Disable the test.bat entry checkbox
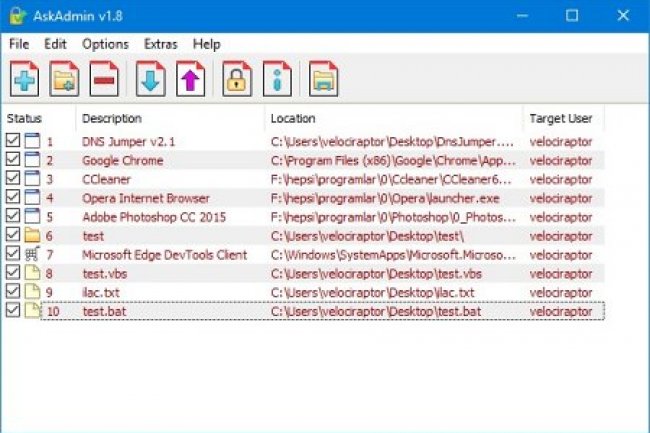 [12, 311]
